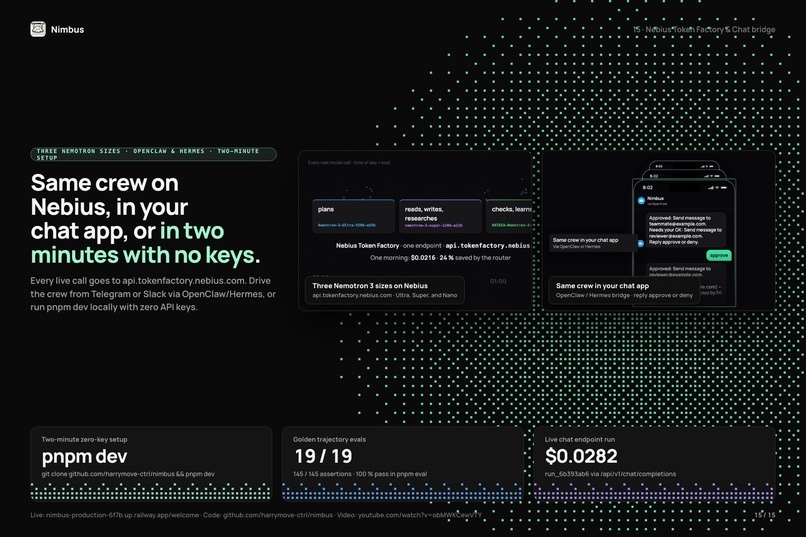Click "Every real model call" chart label
806x537 pixels.
[x=349, y=162]
